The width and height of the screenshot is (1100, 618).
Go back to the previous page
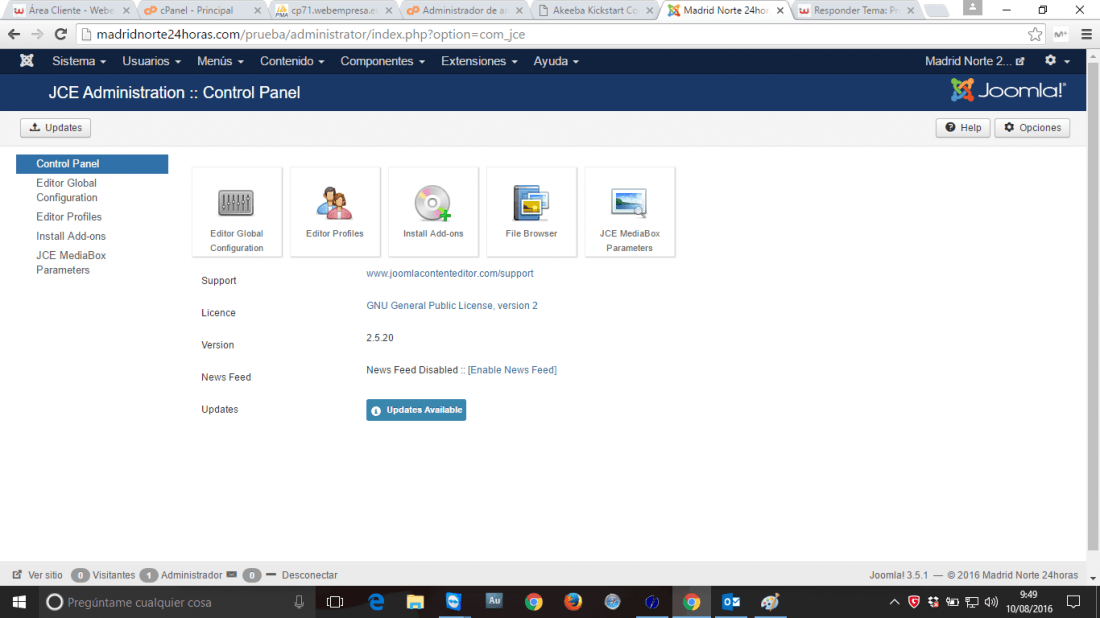(14, 34)
